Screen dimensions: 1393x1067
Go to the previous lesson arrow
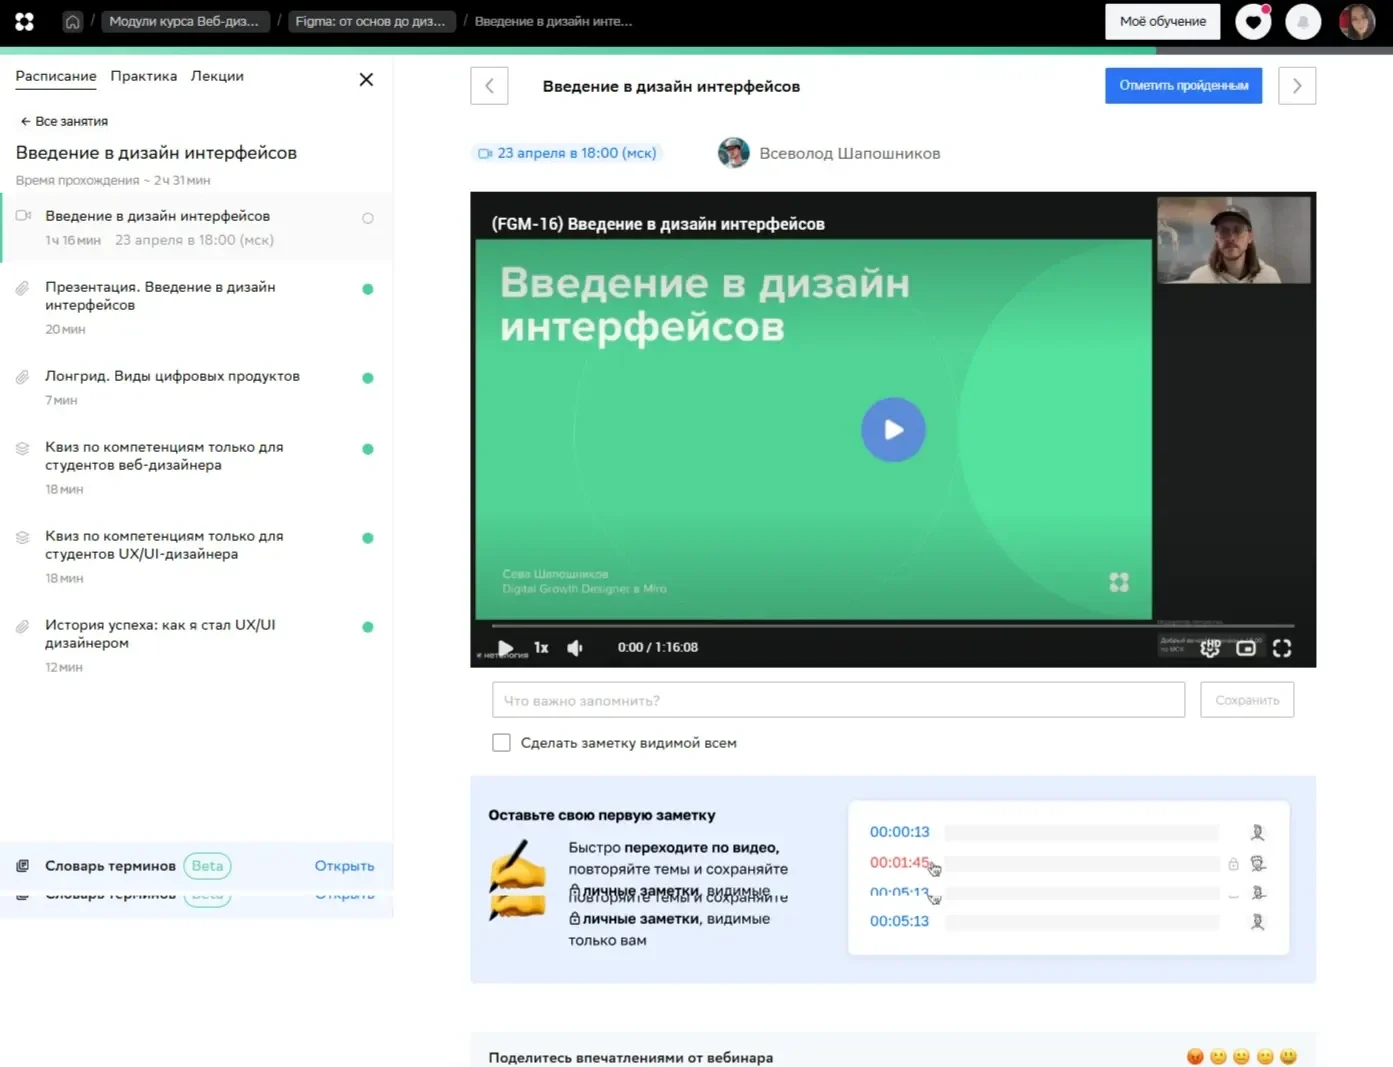(x=489, y=86)
